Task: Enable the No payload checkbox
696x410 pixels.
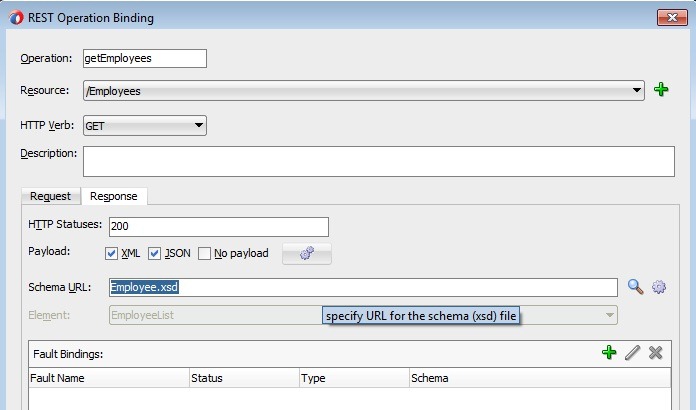Action: click(x=204, y=254)
